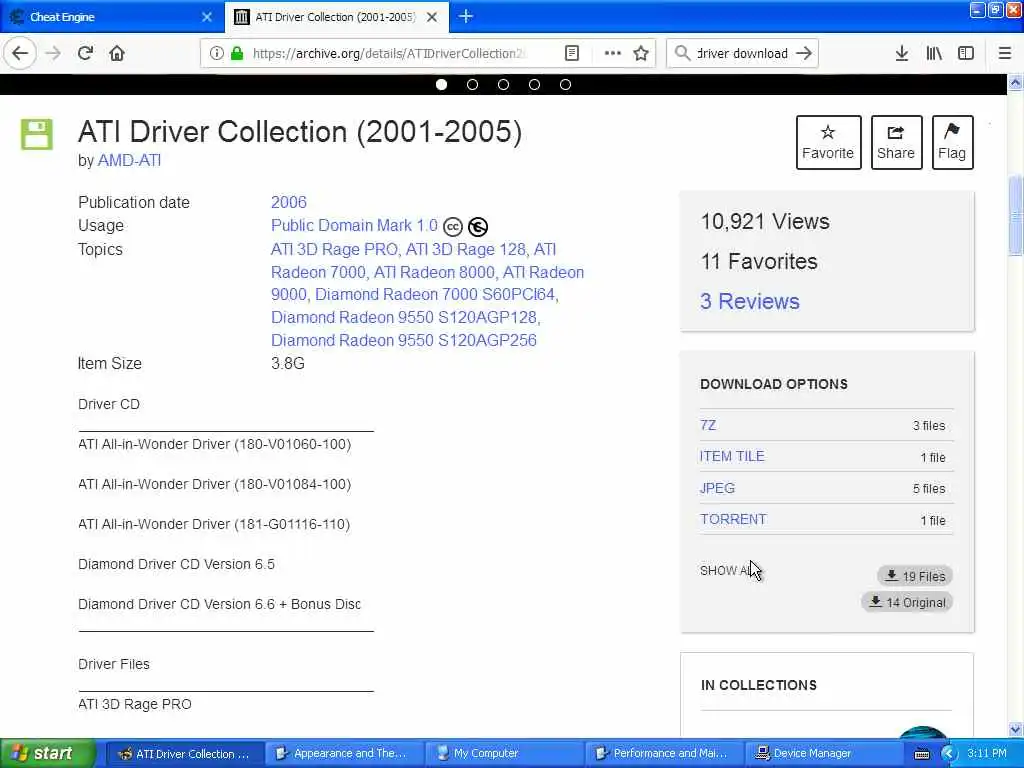Go back with the browser back arrow
Viewport: 1024px width, 768px height.
20,53
